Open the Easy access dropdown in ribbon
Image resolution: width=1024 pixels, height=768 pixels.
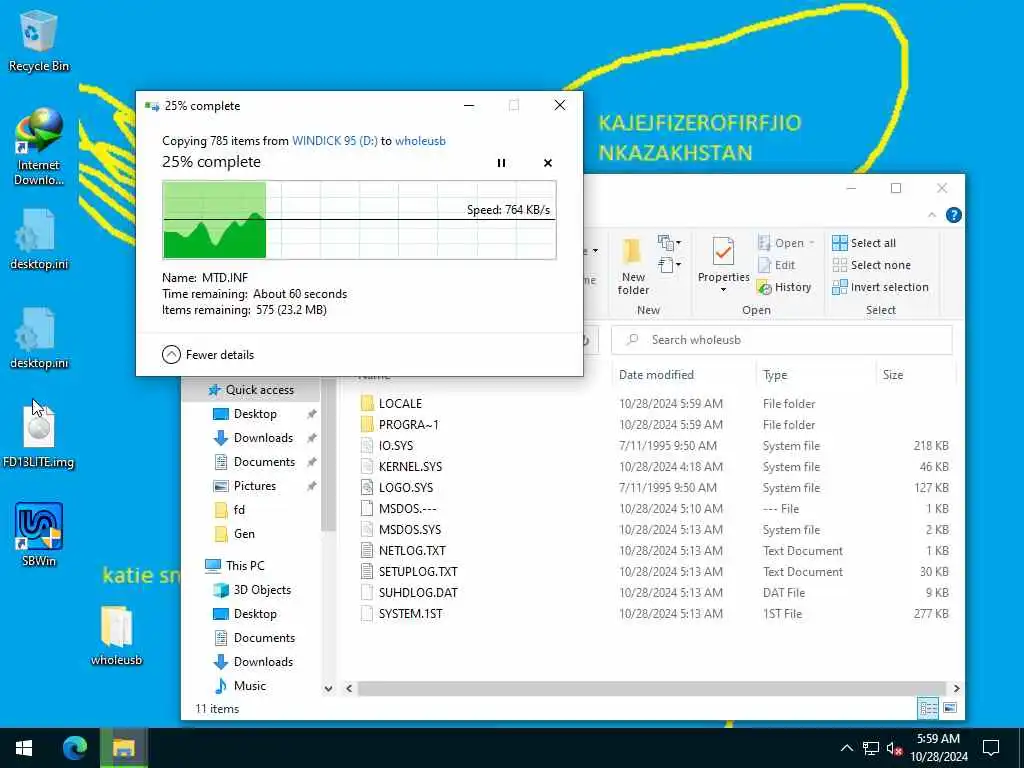[669, 264]
